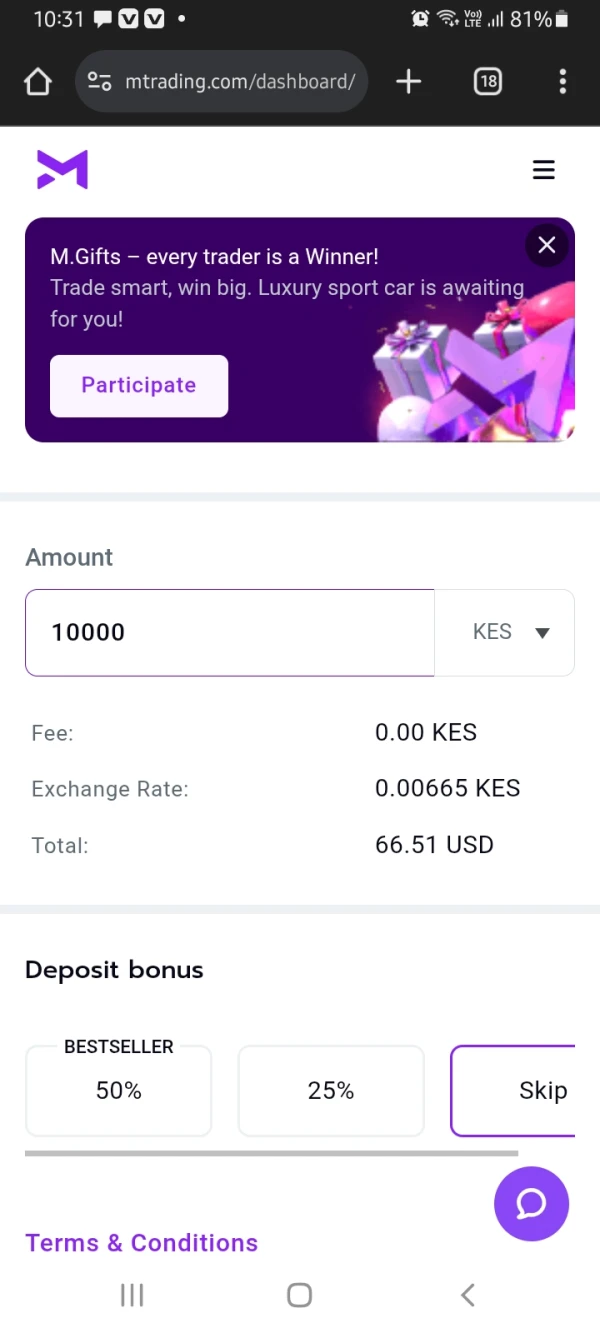The width and height of the screenshot is (600, 1333).
Task: Open the browser three-dot menu
Action: 563,81
